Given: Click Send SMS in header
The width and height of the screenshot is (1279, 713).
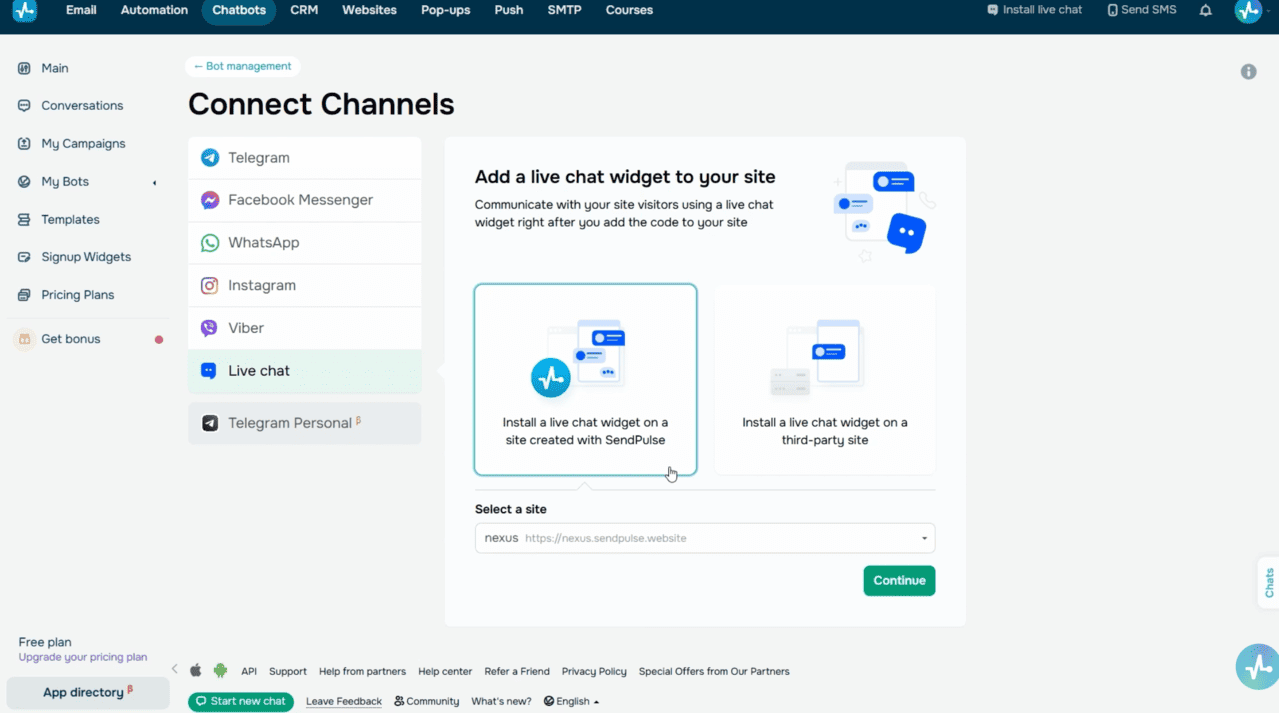Looking at the screenshot, I should tap(1142, 10).
